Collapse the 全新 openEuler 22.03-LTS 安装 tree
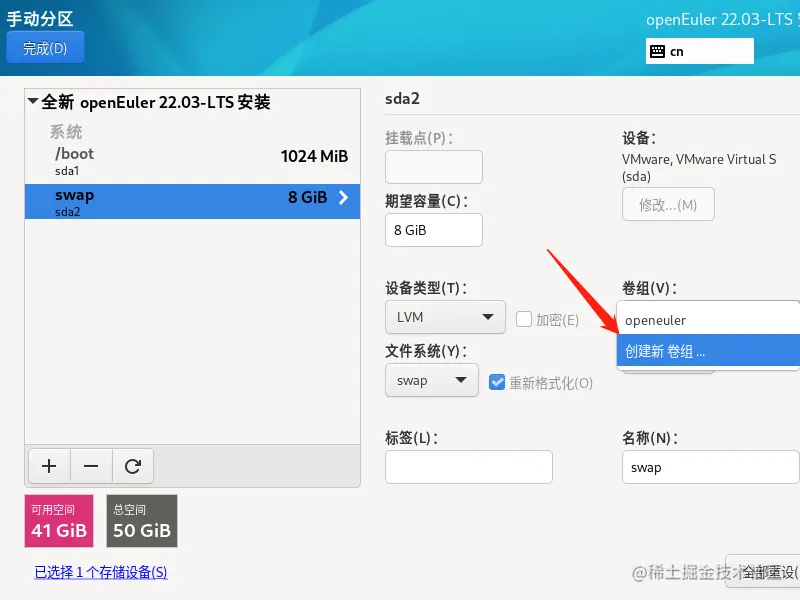The width and height of the screenshot is (800, 600). coord(33,101)
